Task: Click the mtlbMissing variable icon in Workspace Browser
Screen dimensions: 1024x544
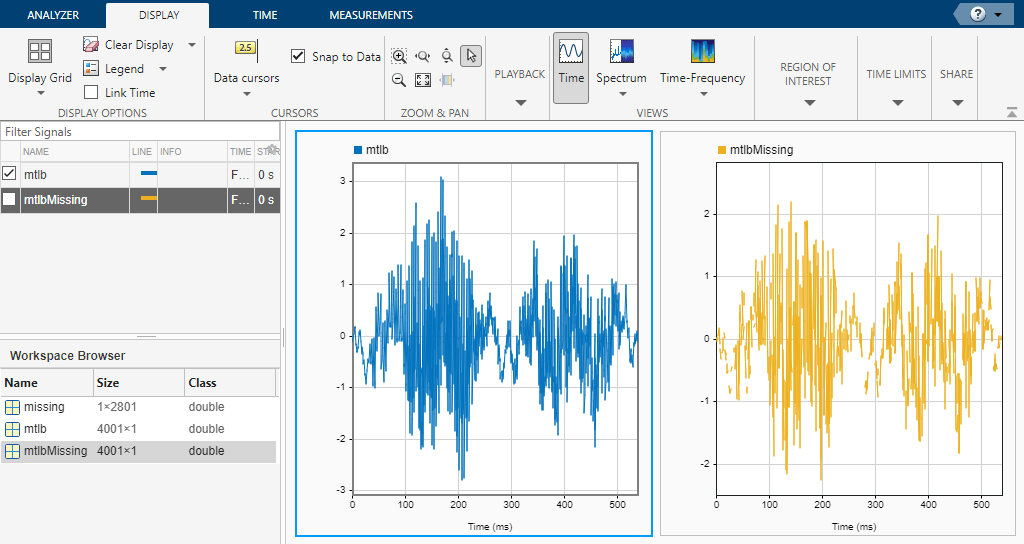Action: (12, 451)
